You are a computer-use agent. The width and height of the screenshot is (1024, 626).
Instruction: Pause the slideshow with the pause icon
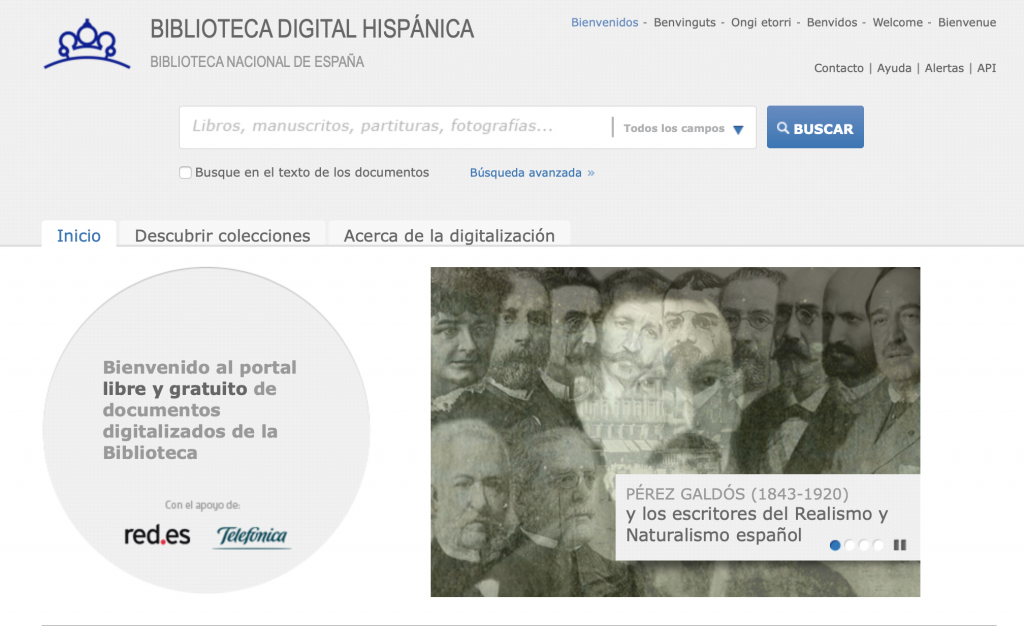tap(900, 544)
